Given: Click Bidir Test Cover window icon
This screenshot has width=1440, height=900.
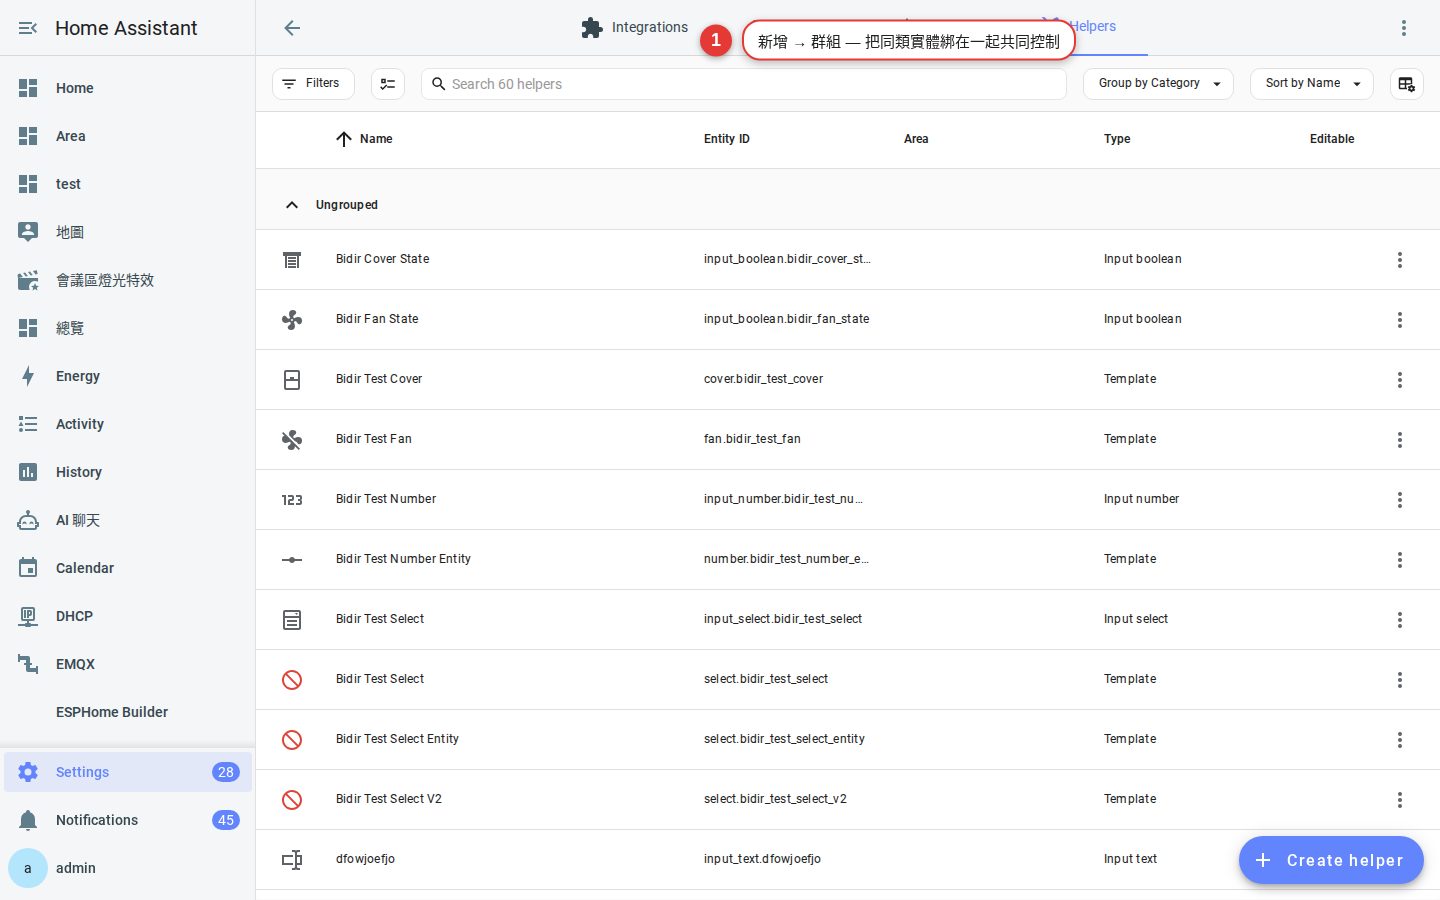Looking at the screenshot, I should pos(292,380).
